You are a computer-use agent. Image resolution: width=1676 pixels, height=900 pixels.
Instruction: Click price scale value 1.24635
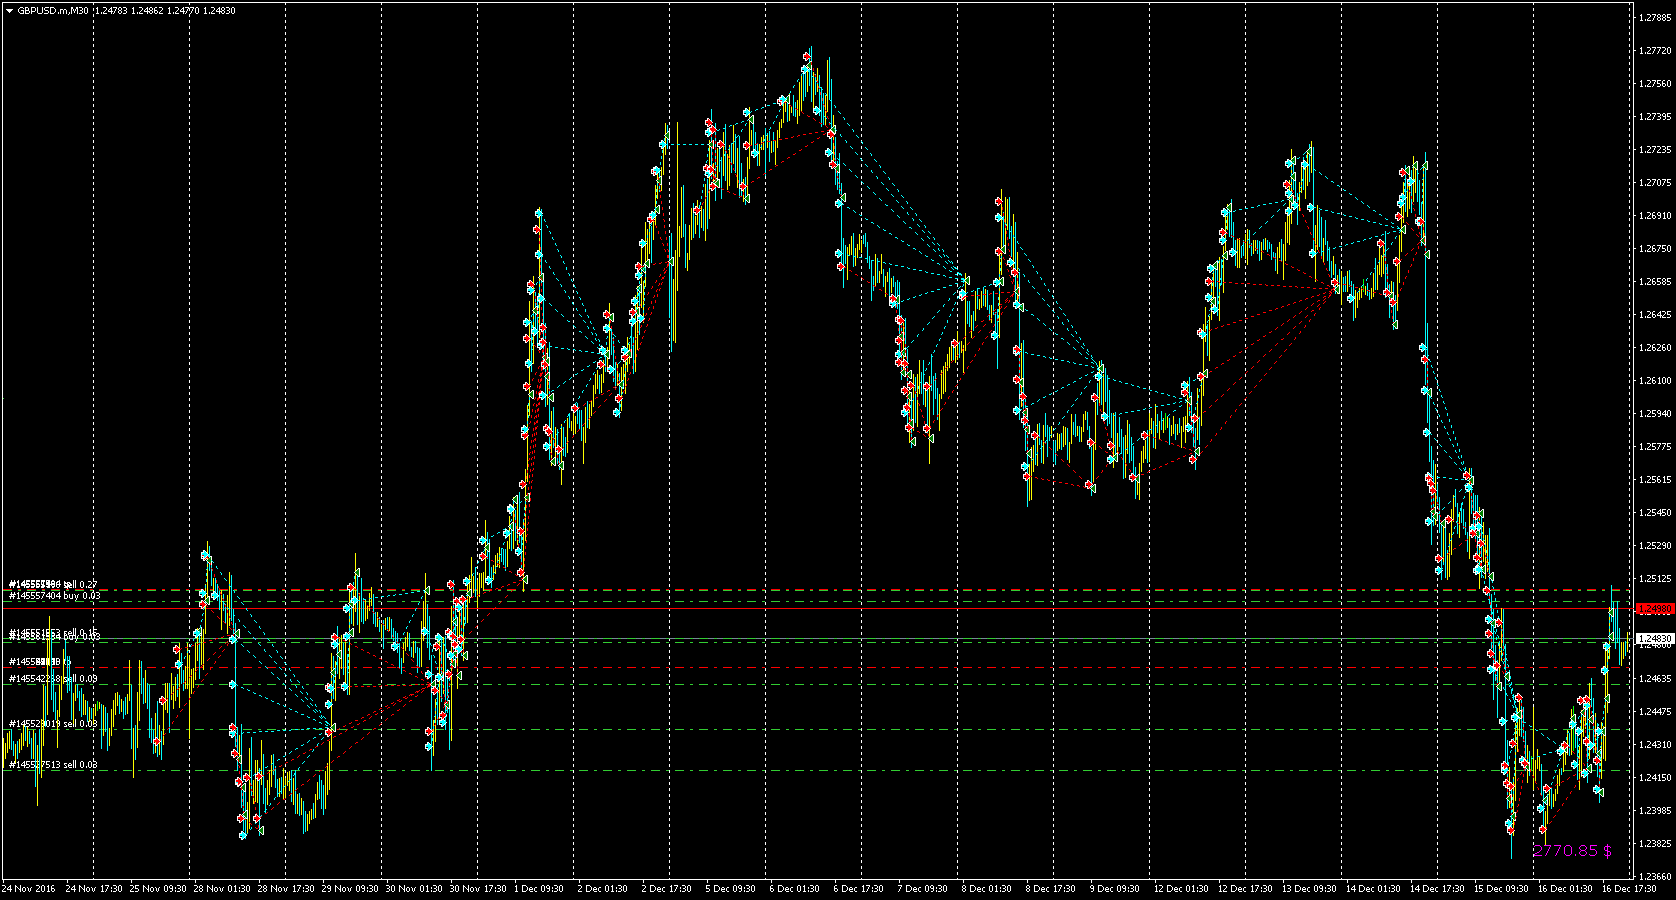pyautogui.click(x=1656, y=679)
